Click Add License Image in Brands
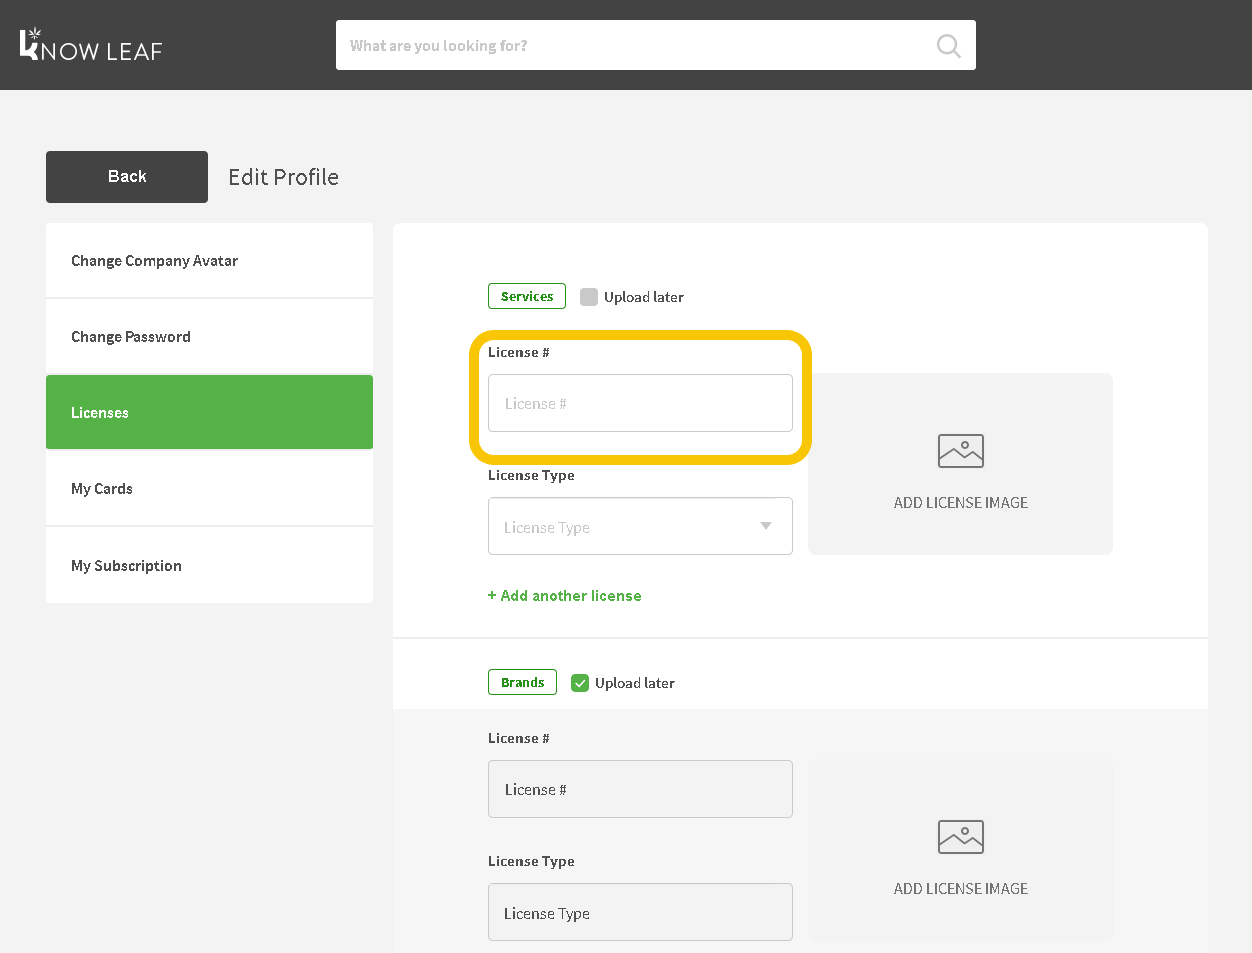 click(x=960, y=850)
